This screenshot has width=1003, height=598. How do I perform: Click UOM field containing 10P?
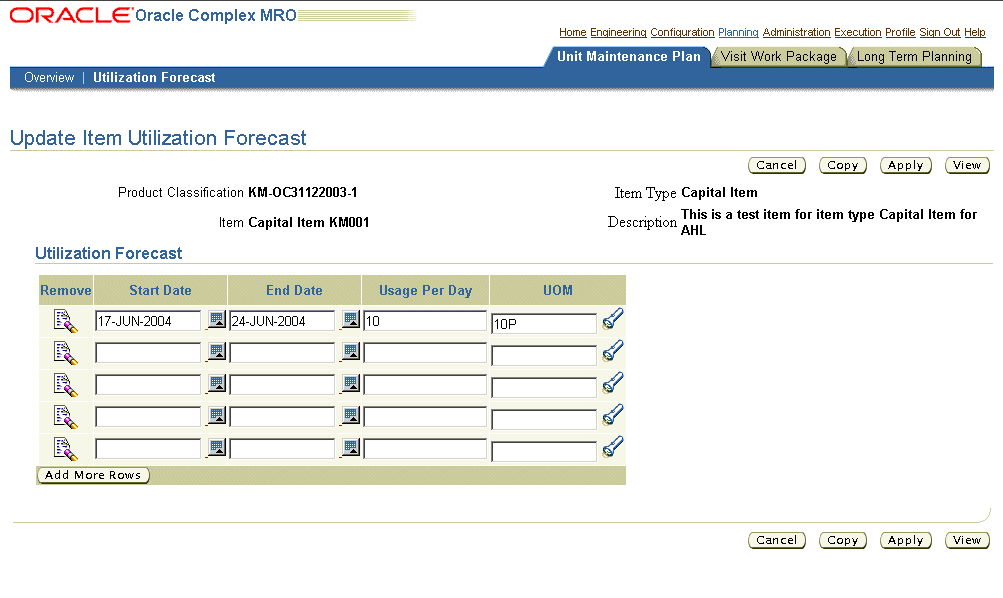(x=544, y=324)
